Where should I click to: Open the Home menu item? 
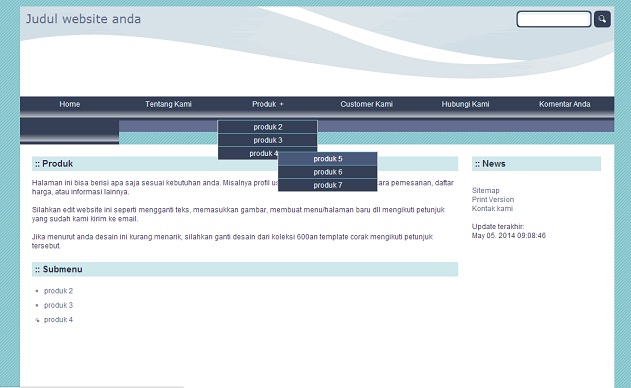pos(70,104)
